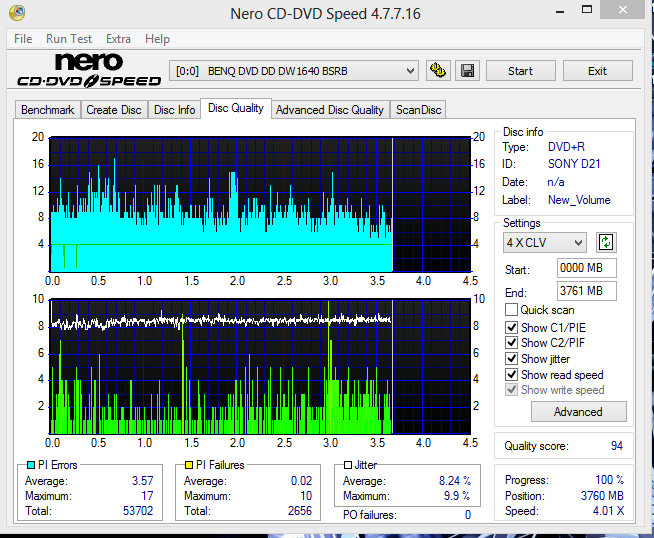654x538 pixels.
Task: Open the BENQ DVD drive dropdown
Action: [x=294, y=71]
